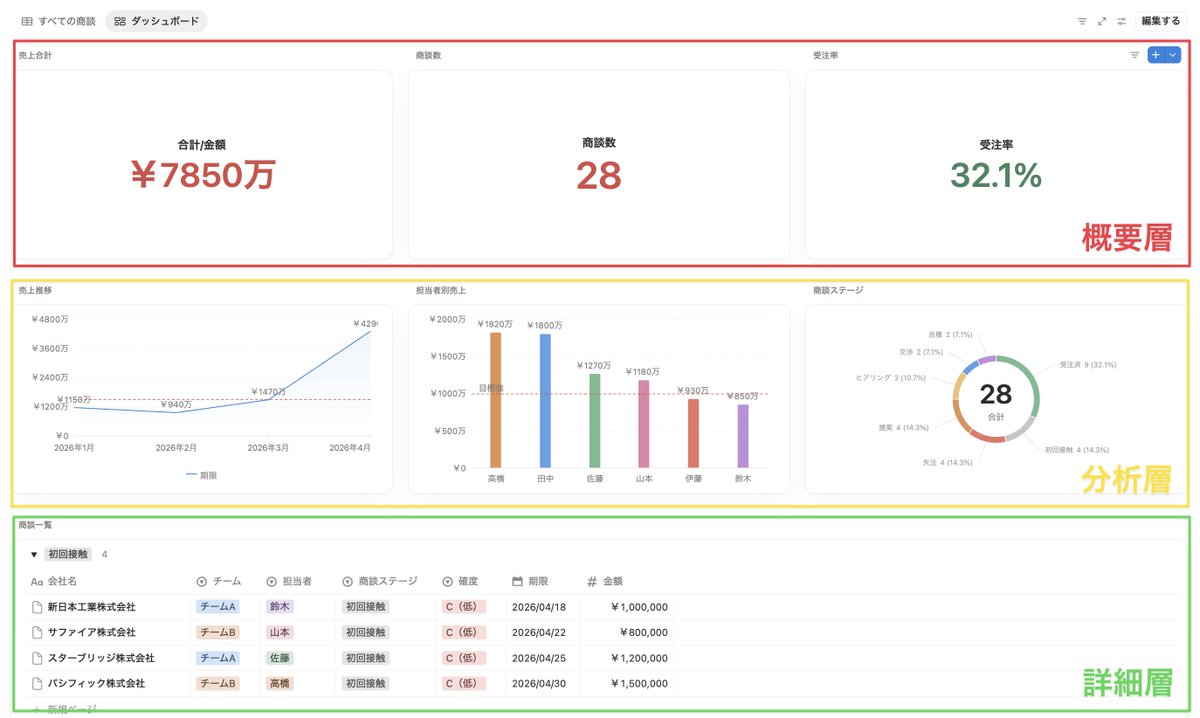Click 期限 2026/04/18 cell
Image resolution: width=1200 pixels, height=718 pixels.
538,607
